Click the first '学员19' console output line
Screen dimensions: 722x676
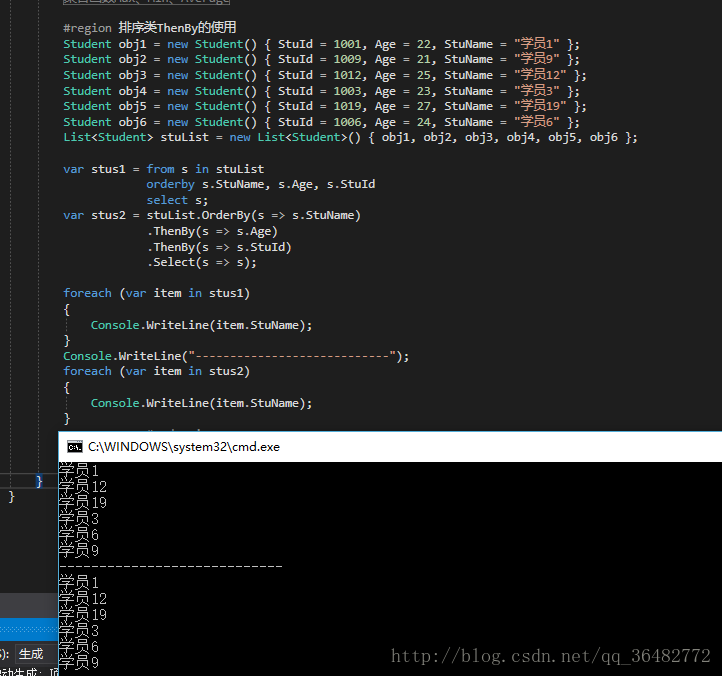pyautogui.click(x=83, y=503)
